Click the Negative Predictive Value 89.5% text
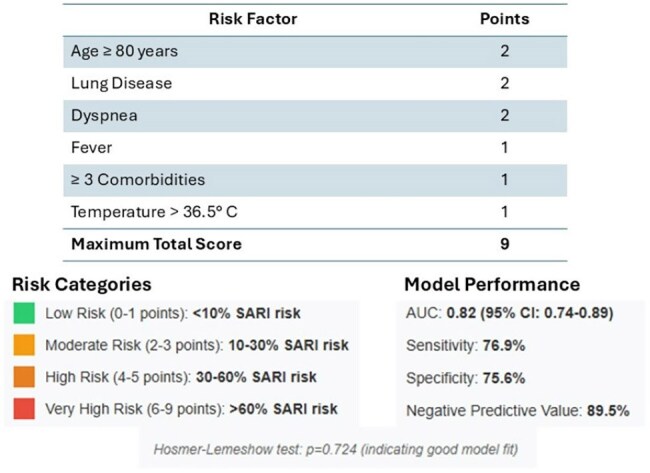 (518, 411)
